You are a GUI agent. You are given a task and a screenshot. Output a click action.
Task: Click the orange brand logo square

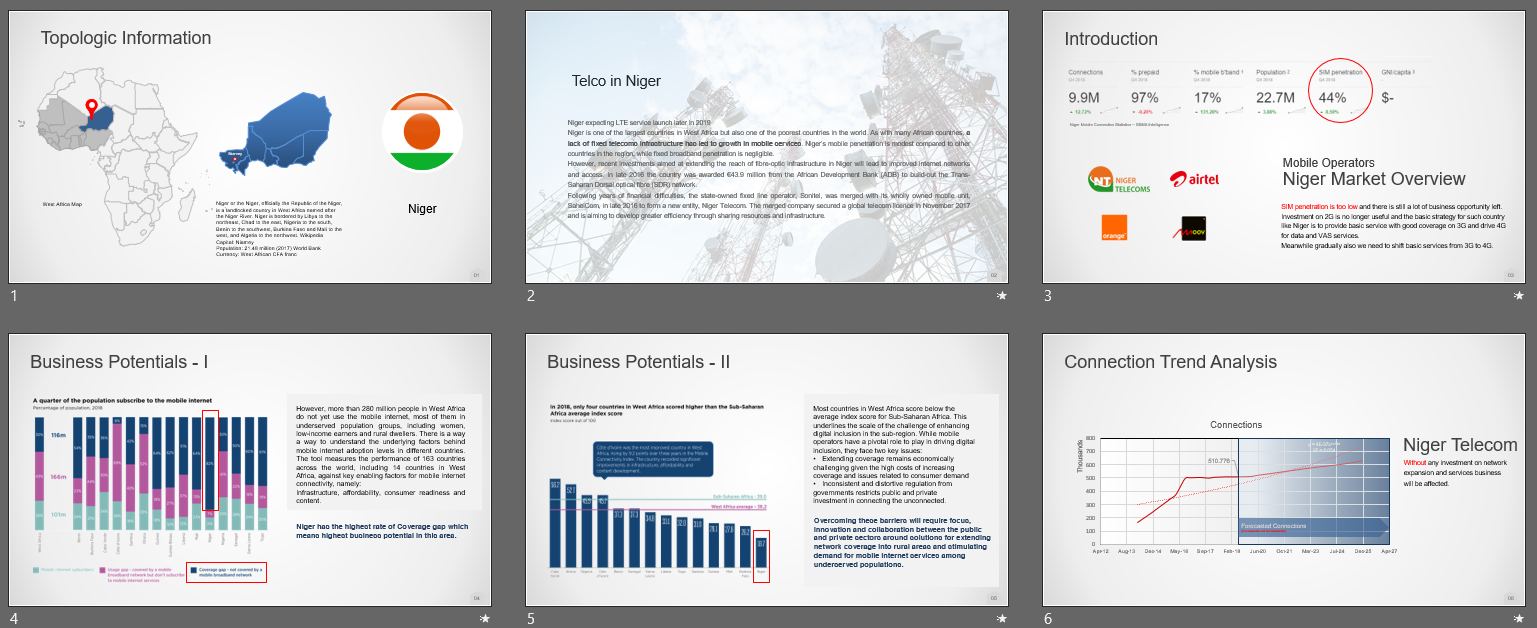[x=1113, y=228]
